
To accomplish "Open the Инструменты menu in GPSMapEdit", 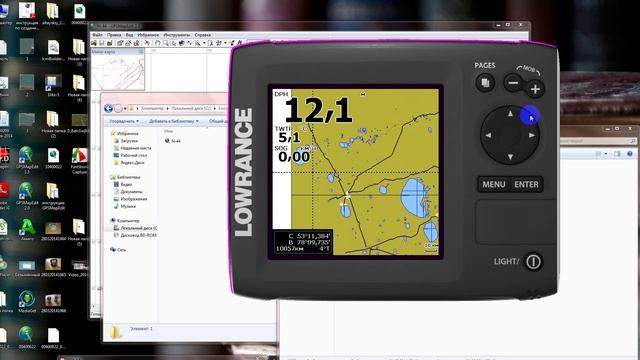I will click(177, 35).
